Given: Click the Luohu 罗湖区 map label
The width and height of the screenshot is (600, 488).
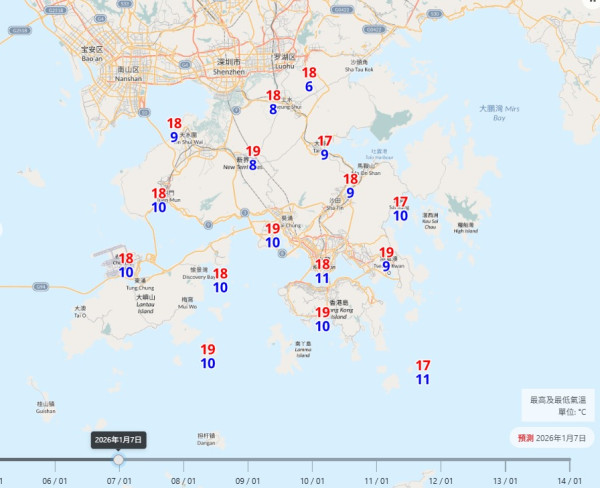Looking at the screenshot, I should [285, 61].
